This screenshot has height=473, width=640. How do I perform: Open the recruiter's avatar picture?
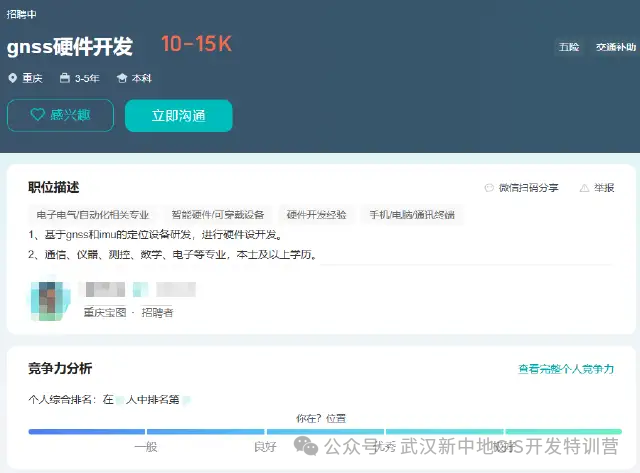50,301
